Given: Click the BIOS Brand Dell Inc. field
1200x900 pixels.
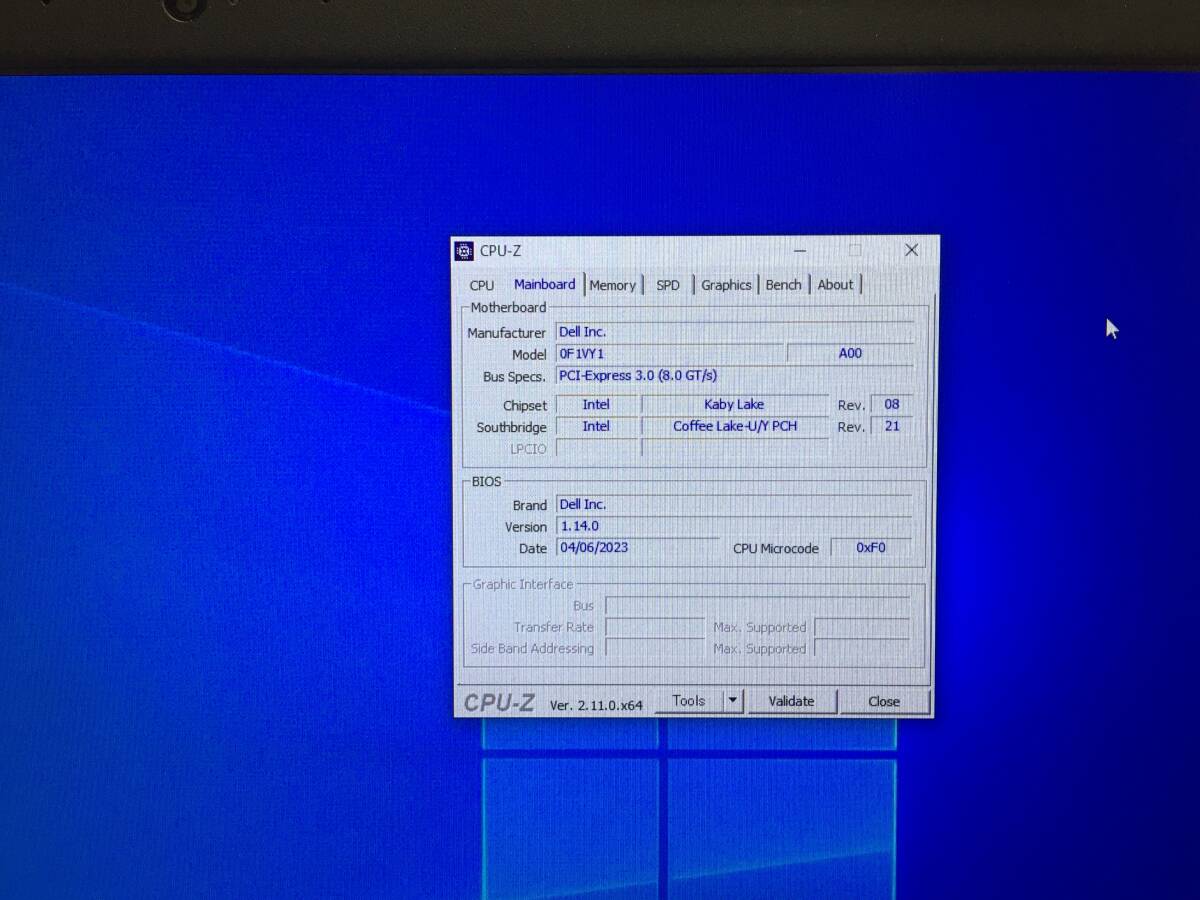Looking at the screenshot, I should (x=734, y=505).
